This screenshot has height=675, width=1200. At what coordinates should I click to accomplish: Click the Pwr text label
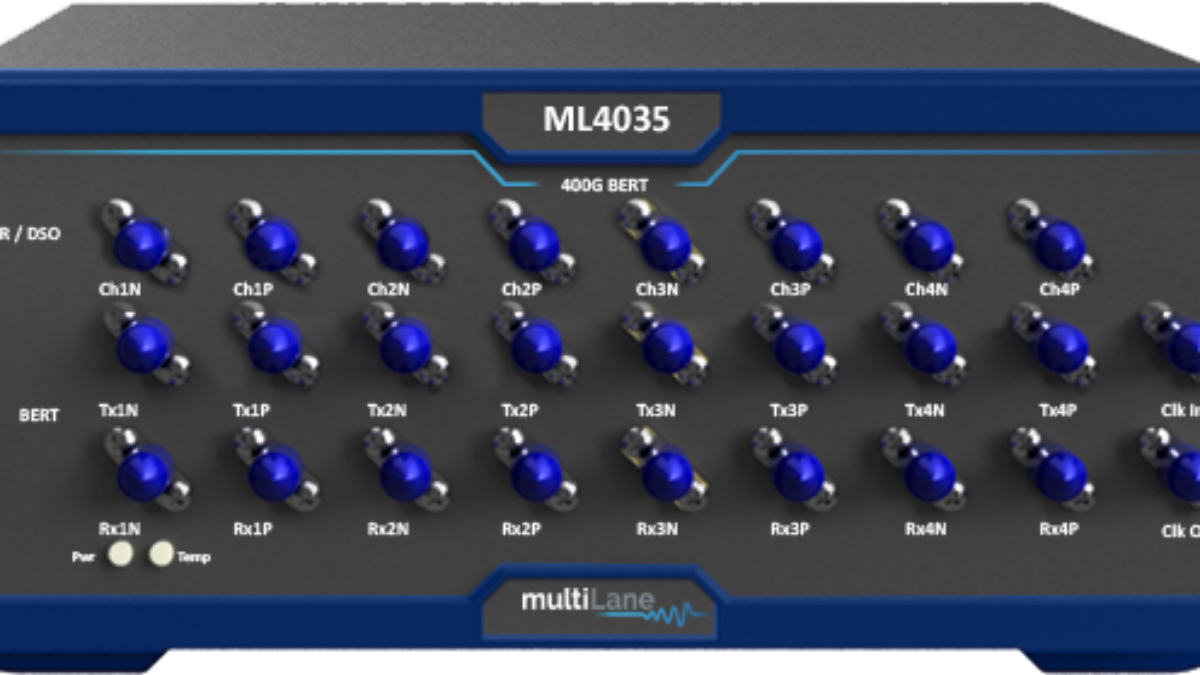83,556
